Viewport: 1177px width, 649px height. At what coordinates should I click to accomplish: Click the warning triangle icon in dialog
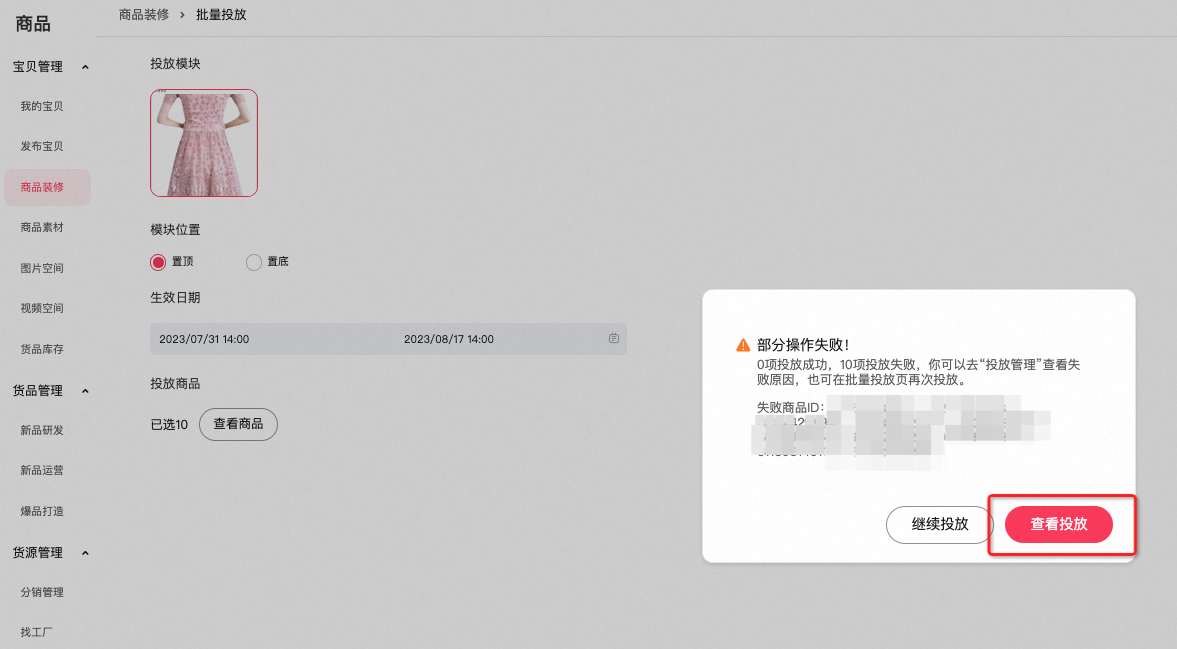[743, 345]
